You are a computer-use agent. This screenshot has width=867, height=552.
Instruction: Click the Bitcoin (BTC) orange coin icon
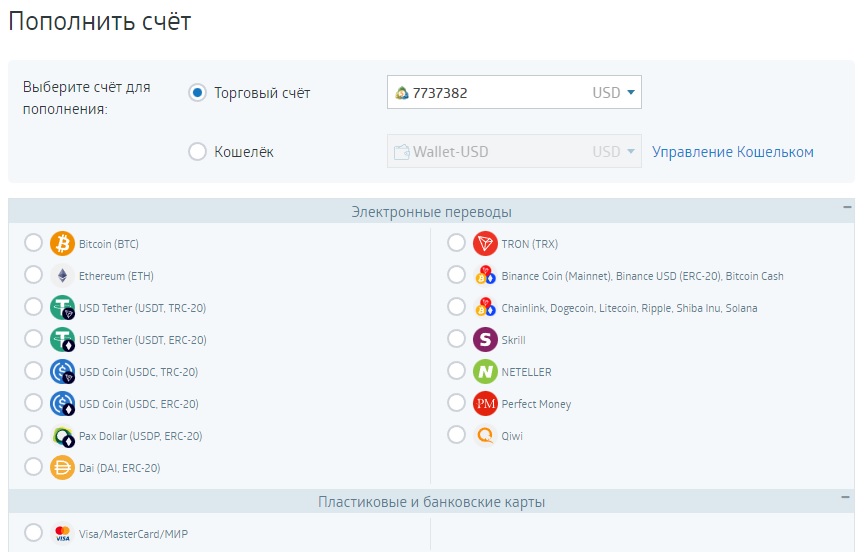[x=62, y=243]
